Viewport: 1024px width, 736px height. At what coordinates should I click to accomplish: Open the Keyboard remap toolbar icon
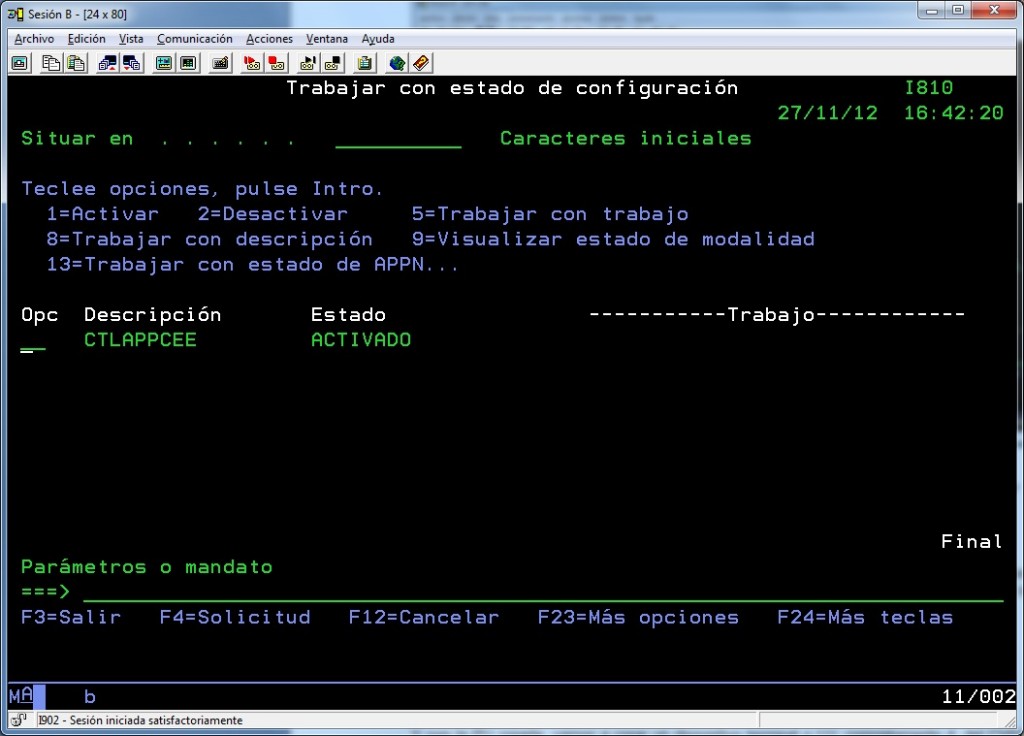click(x=221, y=63)
